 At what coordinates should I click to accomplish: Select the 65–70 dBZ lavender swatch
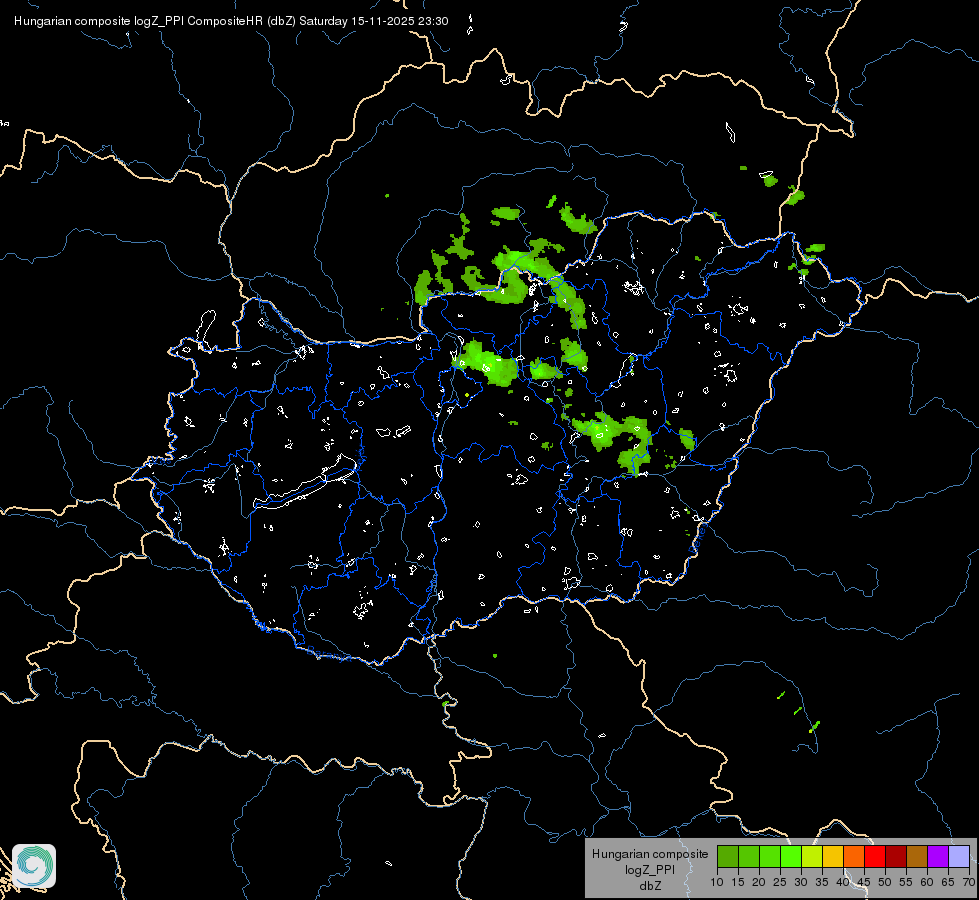[x=959, y=856]
